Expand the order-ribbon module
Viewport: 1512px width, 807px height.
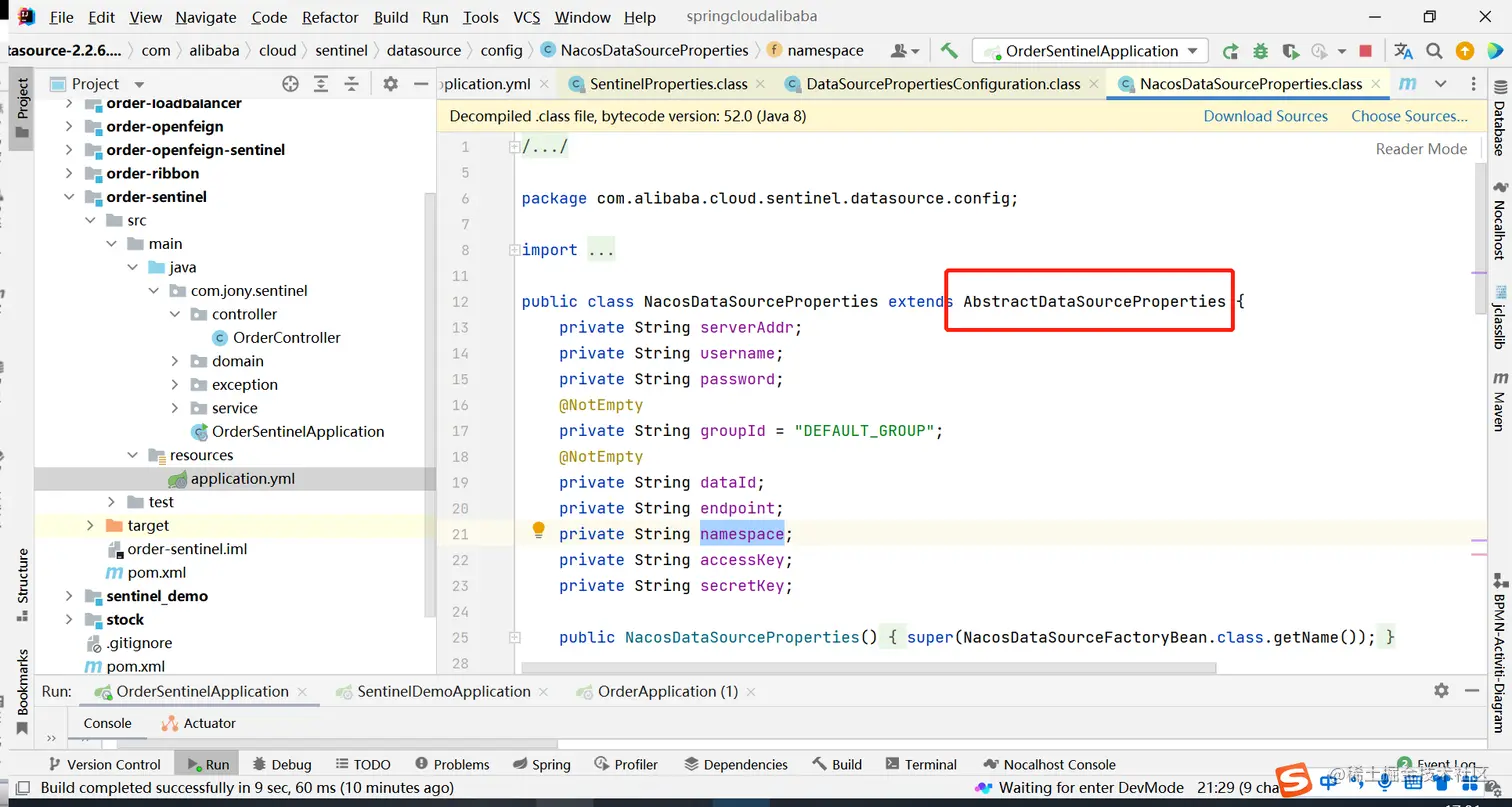click(69, 173)
